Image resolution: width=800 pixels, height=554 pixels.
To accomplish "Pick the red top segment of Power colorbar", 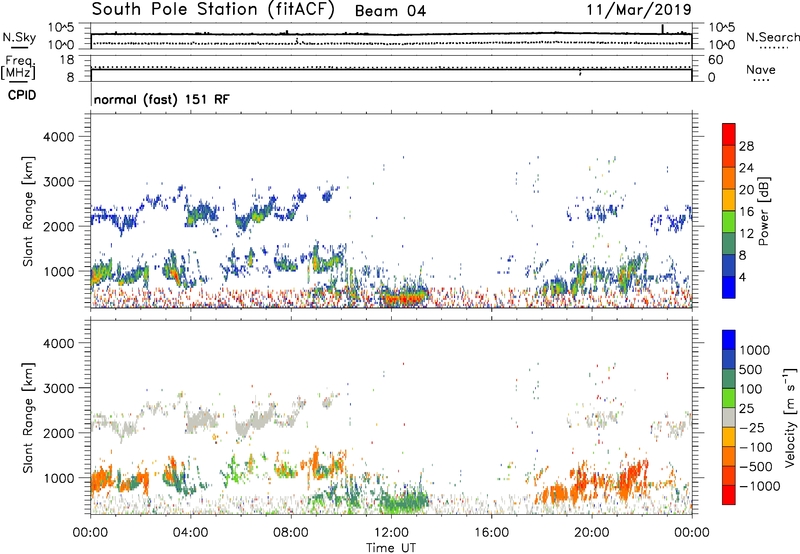I will 729,135.
